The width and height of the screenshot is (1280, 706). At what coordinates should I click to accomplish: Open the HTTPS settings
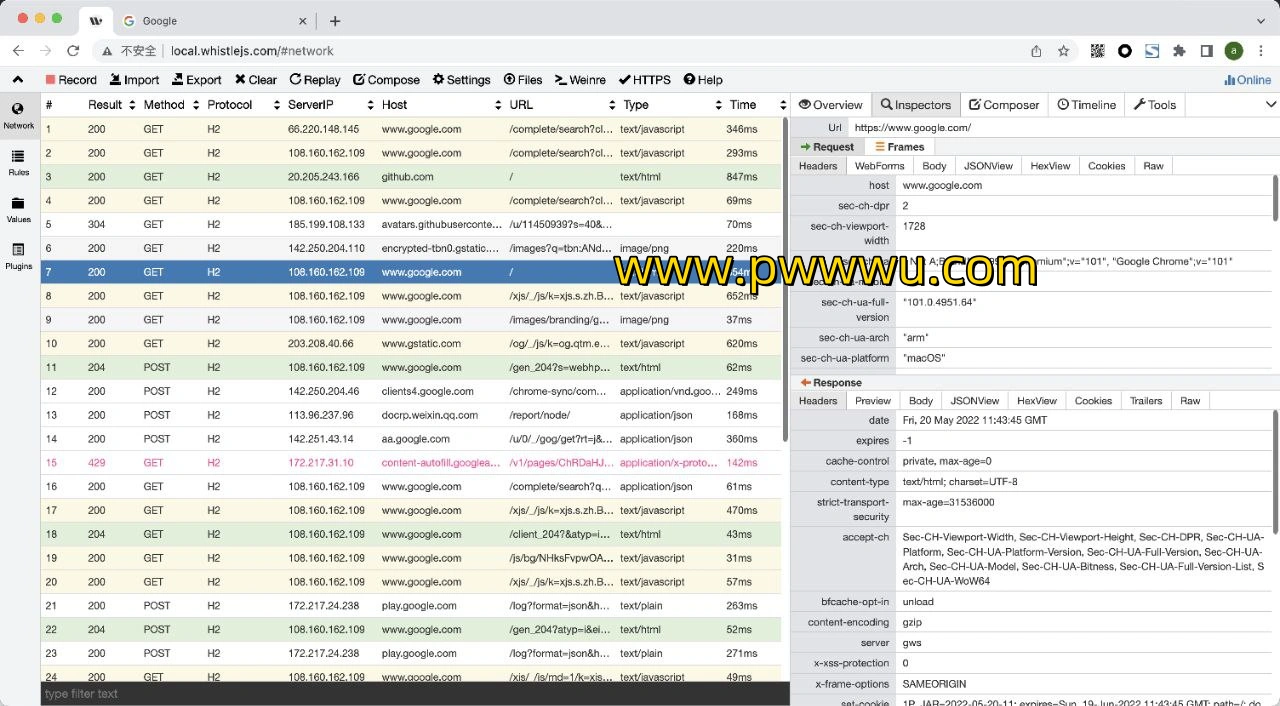pyautogui.click(x=645, y=80)
